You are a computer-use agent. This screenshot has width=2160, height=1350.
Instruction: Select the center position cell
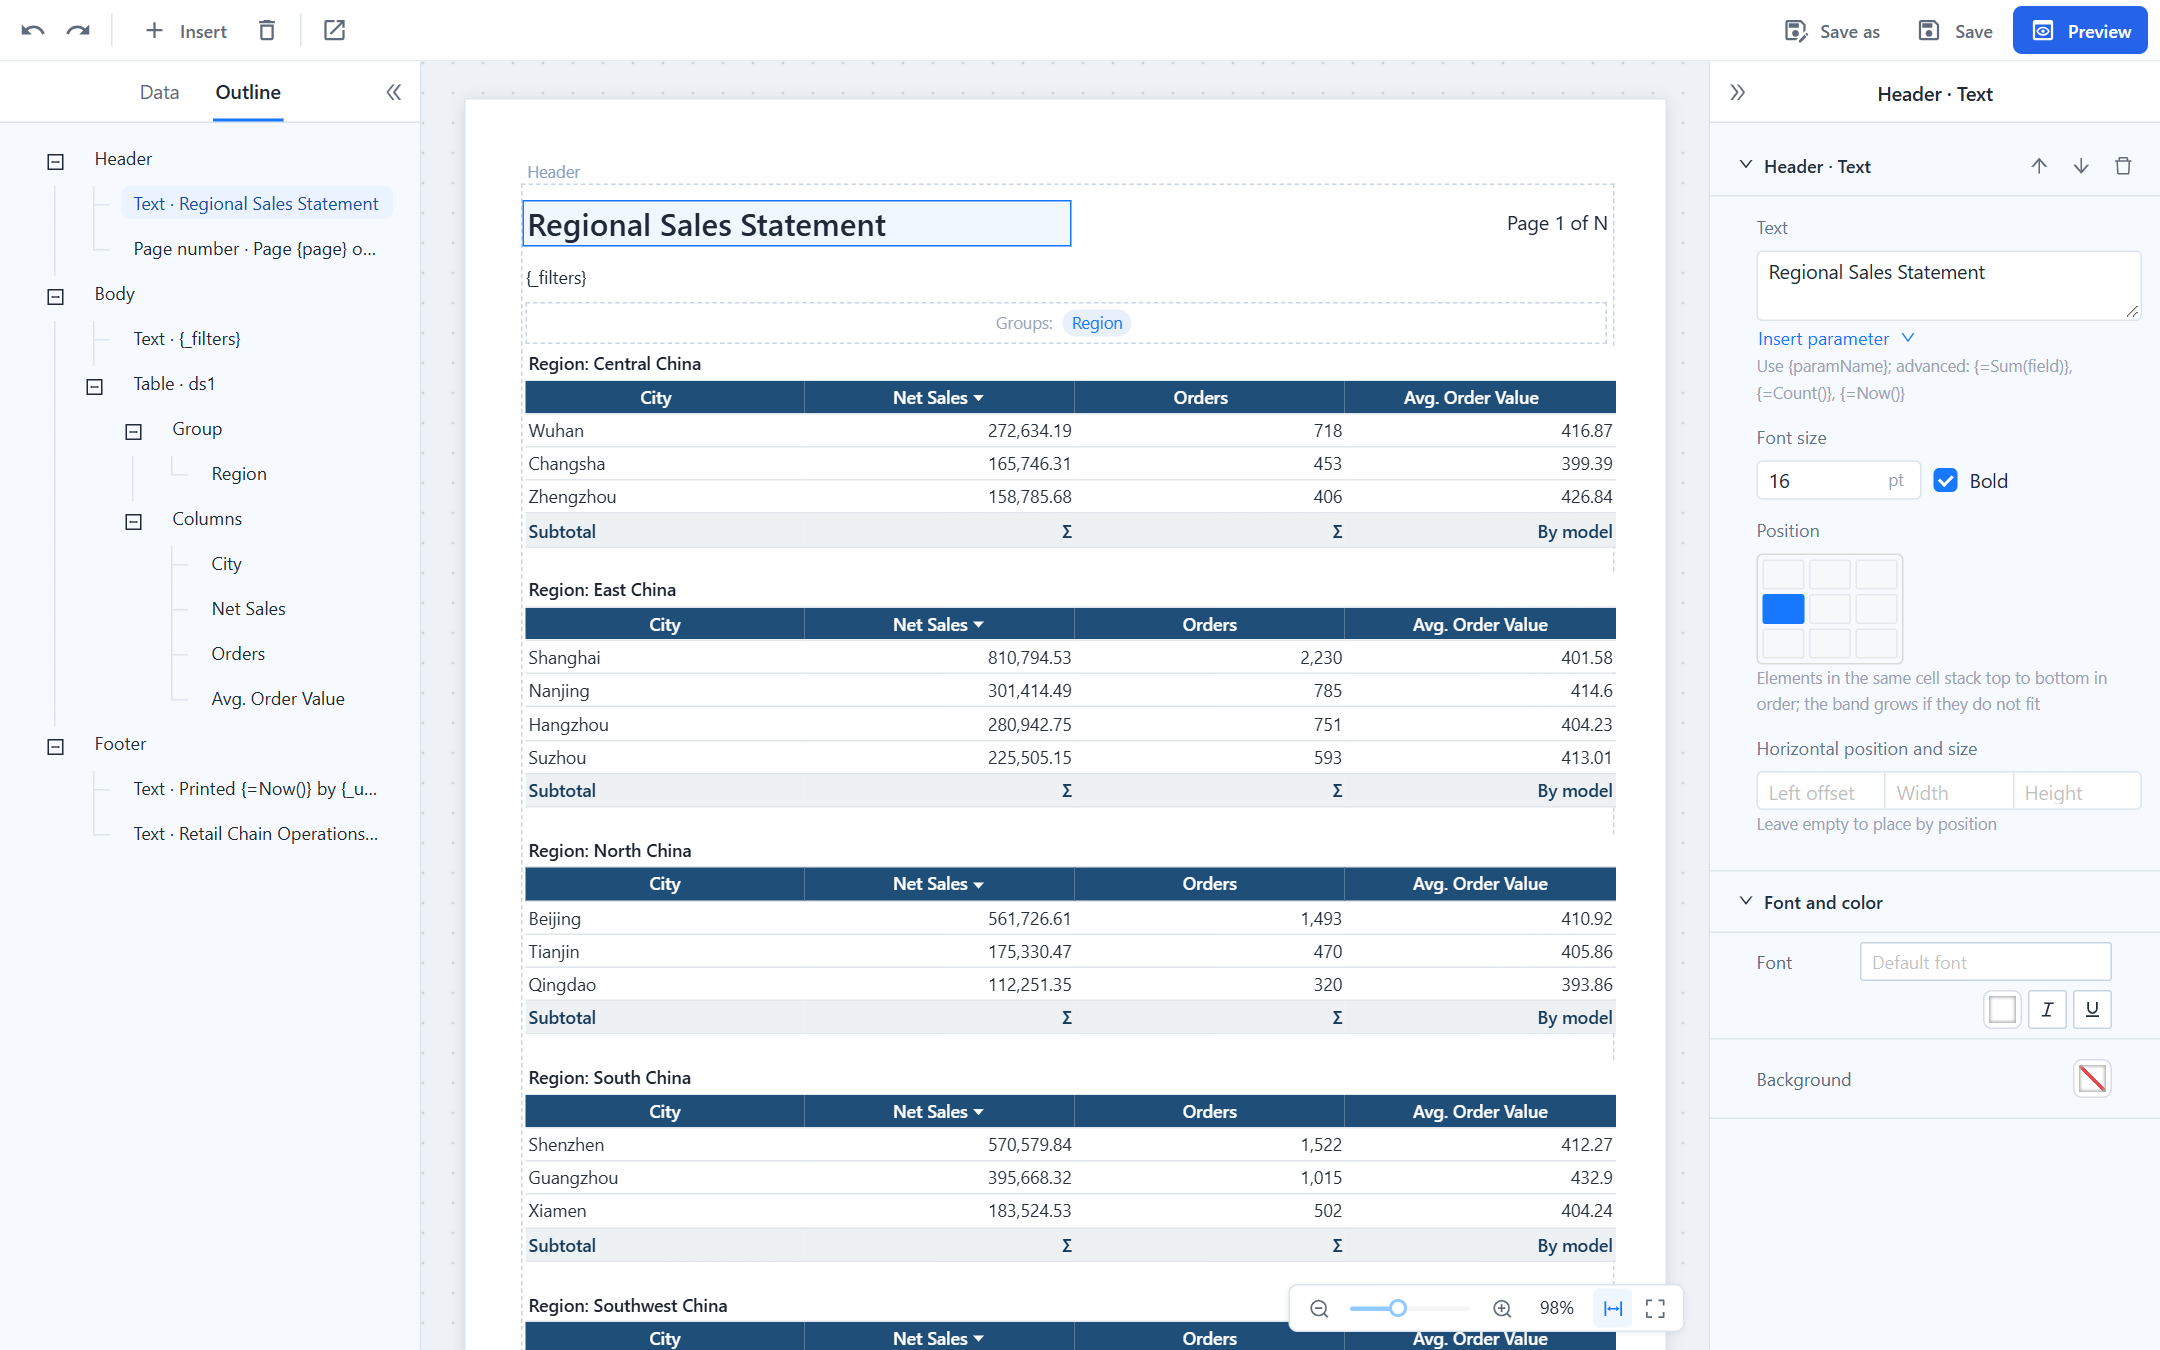1830,609
